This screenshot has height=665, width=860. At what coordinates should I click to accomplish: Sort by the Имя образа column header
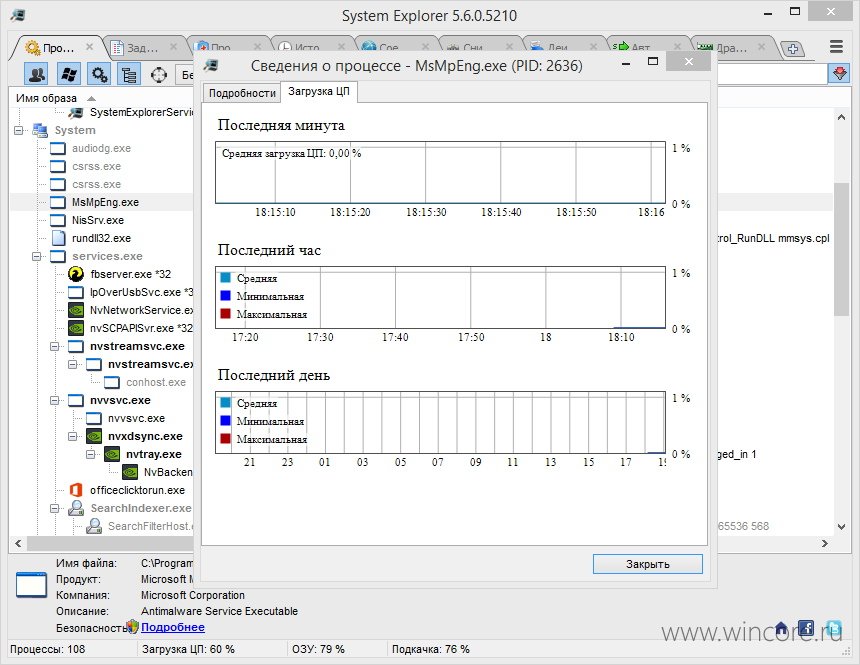tap(47, 98)
